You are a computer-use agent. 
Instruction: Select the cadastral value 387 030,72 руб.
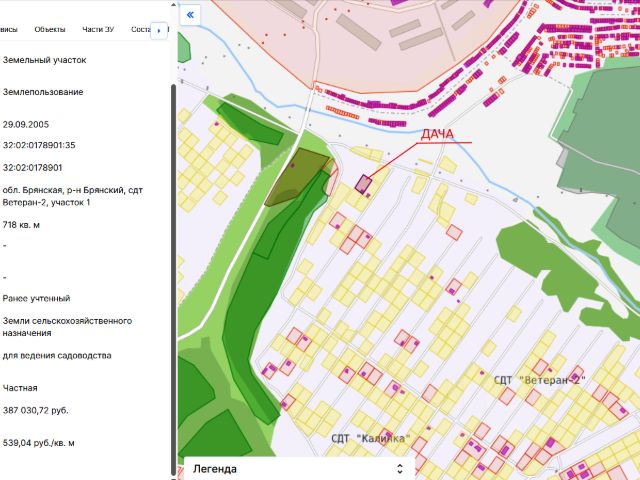click(x=36, y=411)
